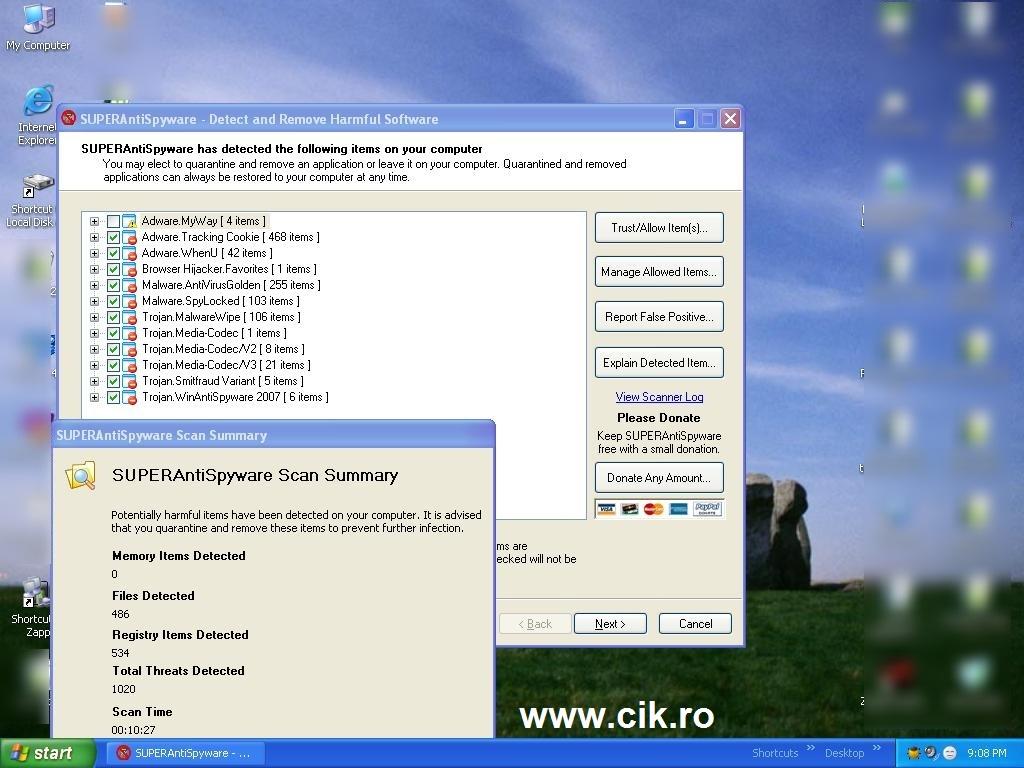Expand the Browser Hijacker.Favorites tree node

(95, 269)
